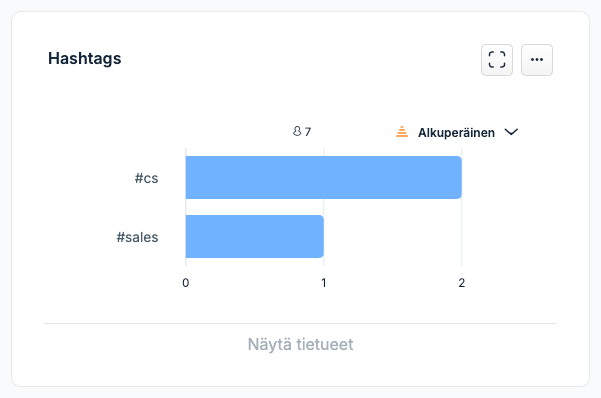Click the vertical gridline at value 2
Screen dimensions: 601x398
461,234
